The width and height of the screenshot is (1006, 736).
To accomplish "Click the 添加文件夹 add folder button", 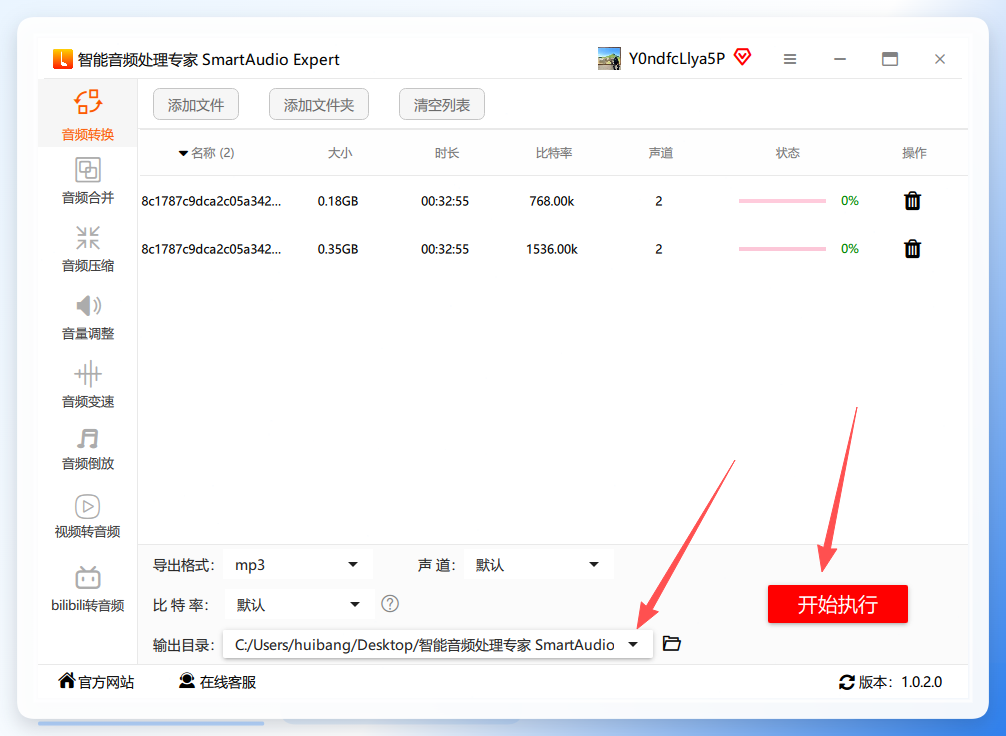I will pyautogui.click(x=319, y=105).
